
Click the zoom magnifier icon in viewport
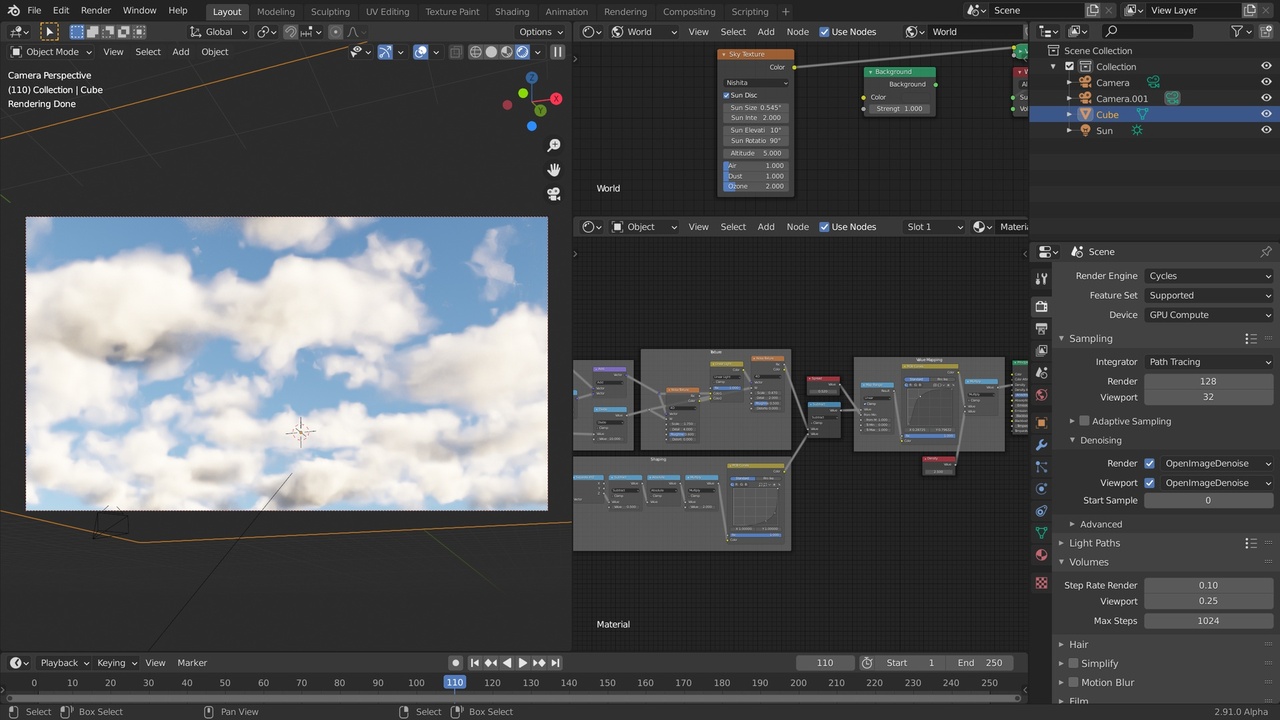tap(554, 144)
